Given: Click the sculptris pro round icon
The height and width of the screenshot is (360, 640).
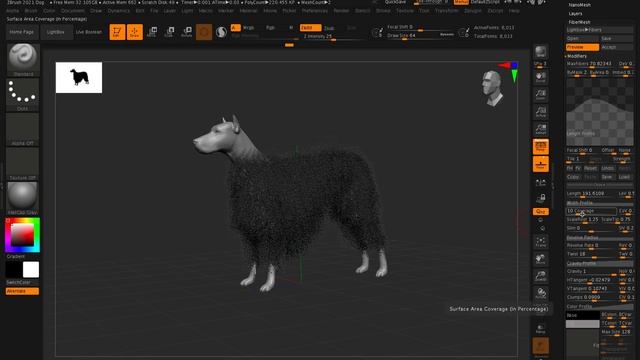Looking at the screenshot, I should pyautogui.click(x=221, y=32).
